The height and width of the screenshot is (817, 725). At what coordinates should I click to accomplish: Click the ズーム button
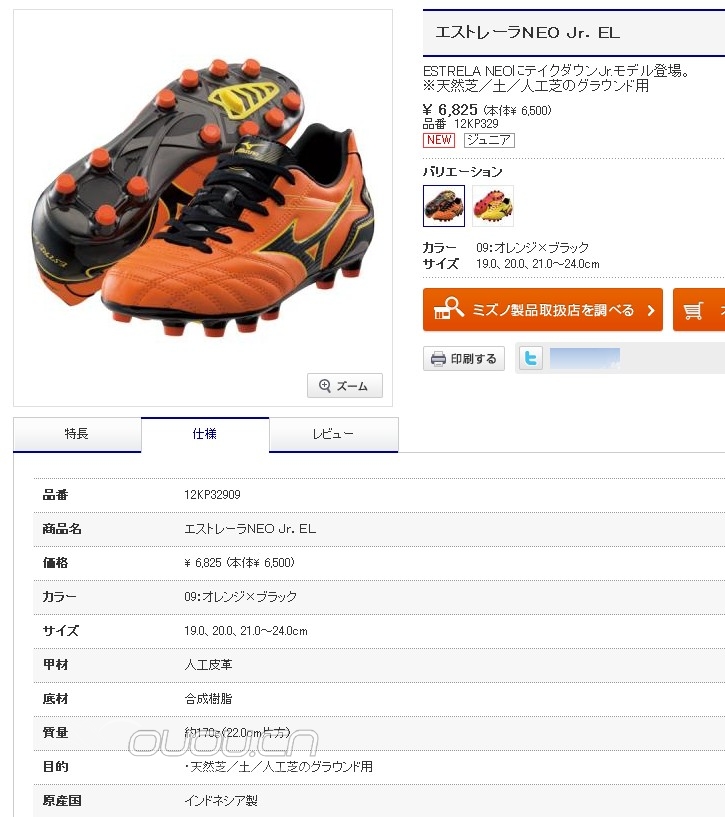pyautogui.click(x=345, y=386)
